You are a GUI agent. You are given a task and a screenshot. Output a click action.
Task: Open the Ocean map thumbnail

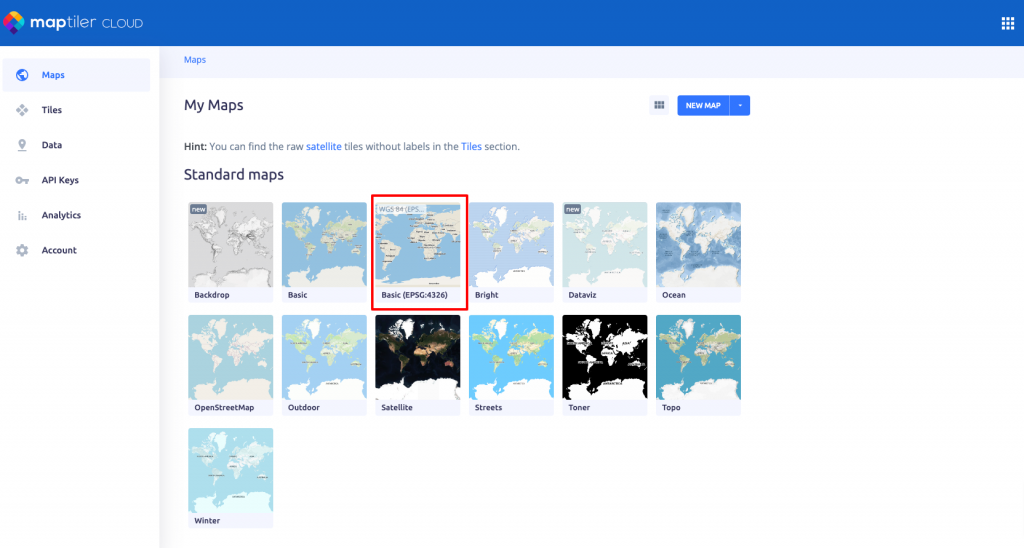[x=699, y=245]
